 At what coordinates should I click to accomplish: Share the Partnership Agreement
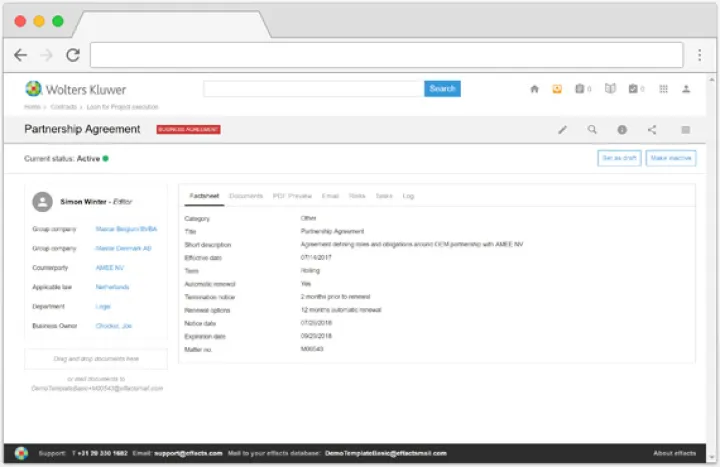pos(652,129)
